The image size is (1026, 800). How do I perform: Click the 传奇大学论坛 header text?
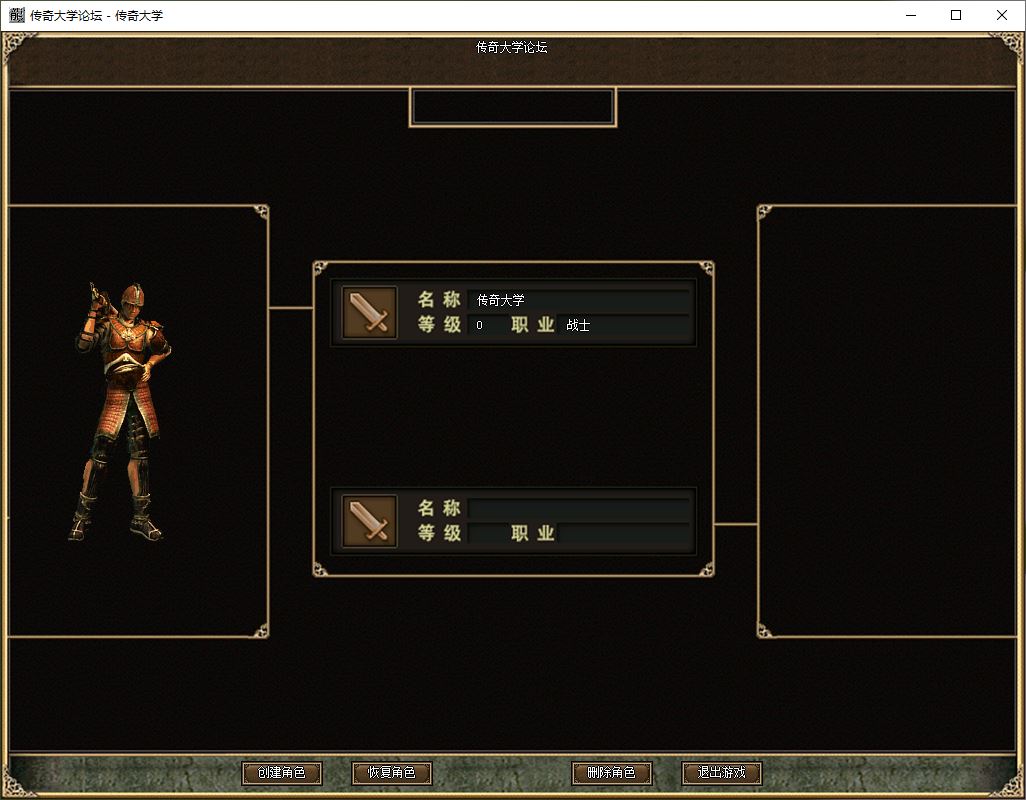pyautogui.click(x=512, y=47)
